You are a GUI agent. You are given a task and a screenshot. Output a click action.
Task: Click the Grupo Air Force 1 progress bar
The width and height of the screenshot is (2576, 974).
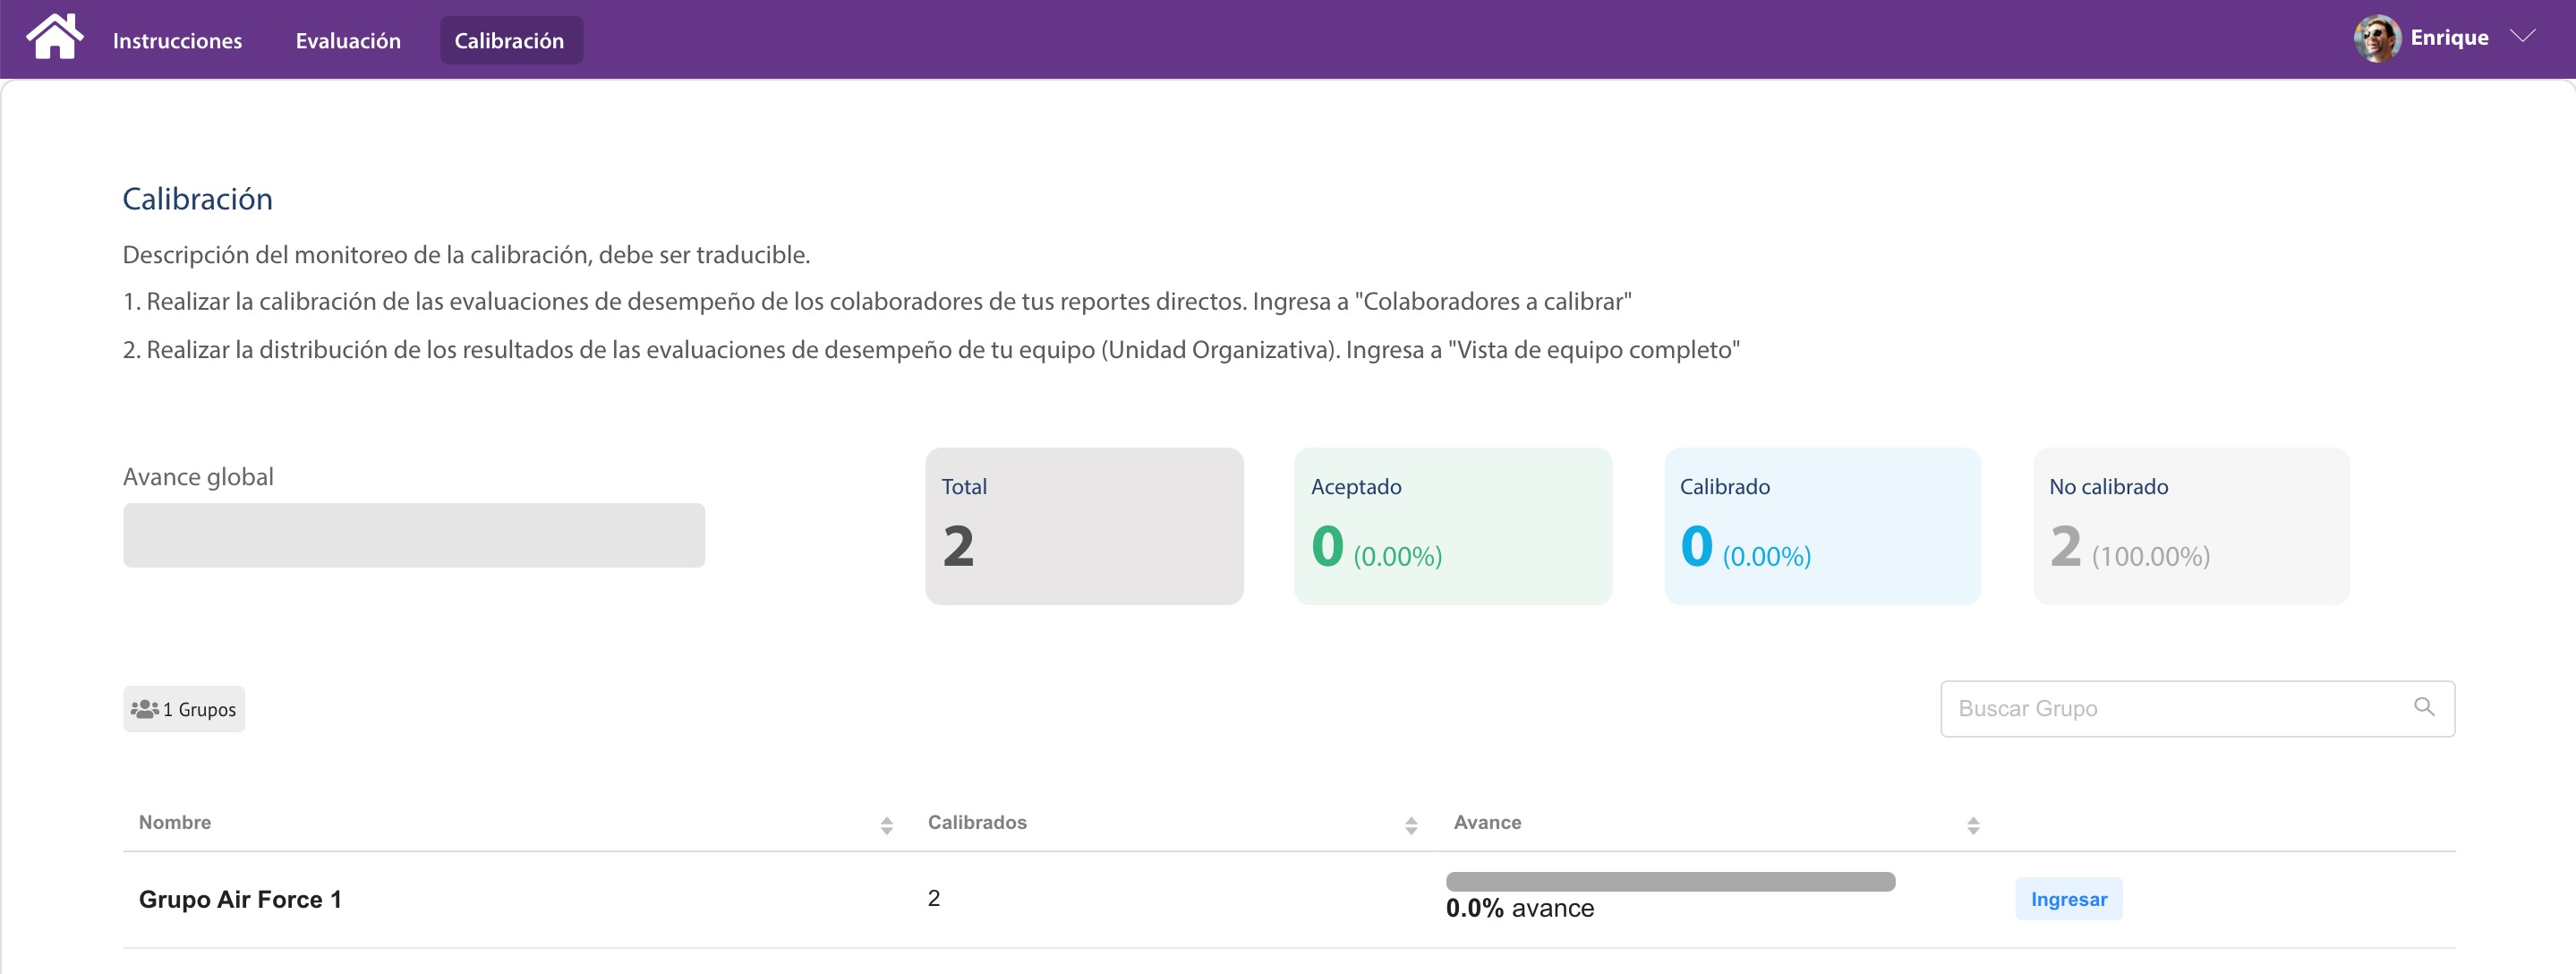pos(1670,882)
